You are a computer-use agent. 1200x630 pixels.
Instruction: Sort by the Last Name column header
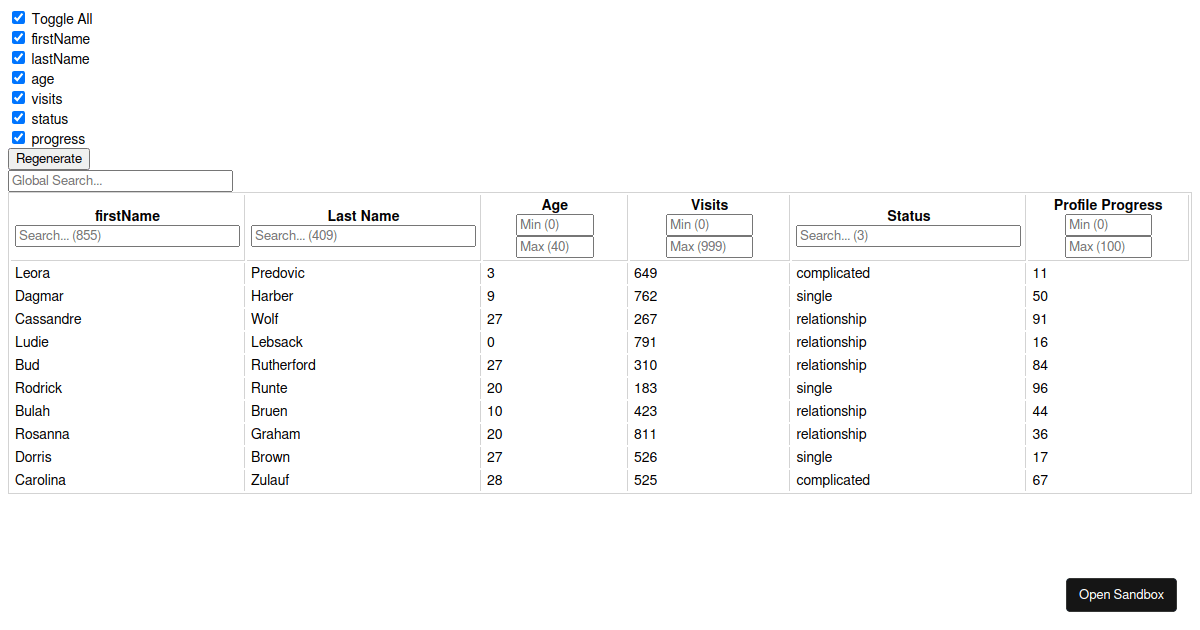(x=363, y=216)
